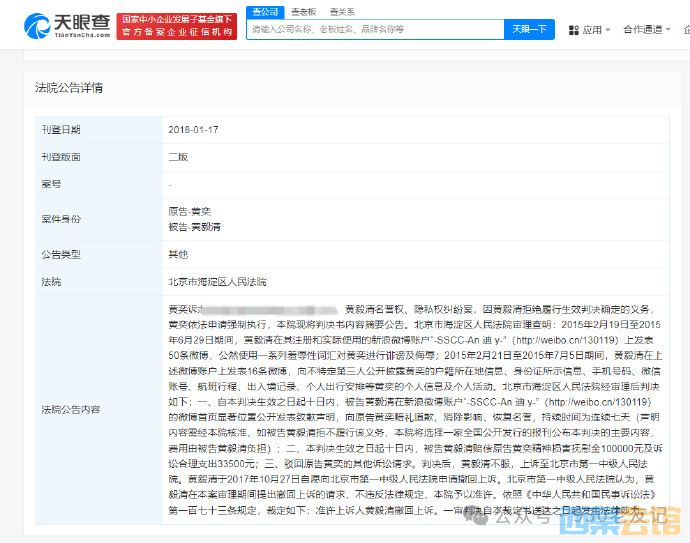Click the 北京市海淀区人民法院 court name
The height and width of the screenshot is (543, 690).
[x=217, y=282]
